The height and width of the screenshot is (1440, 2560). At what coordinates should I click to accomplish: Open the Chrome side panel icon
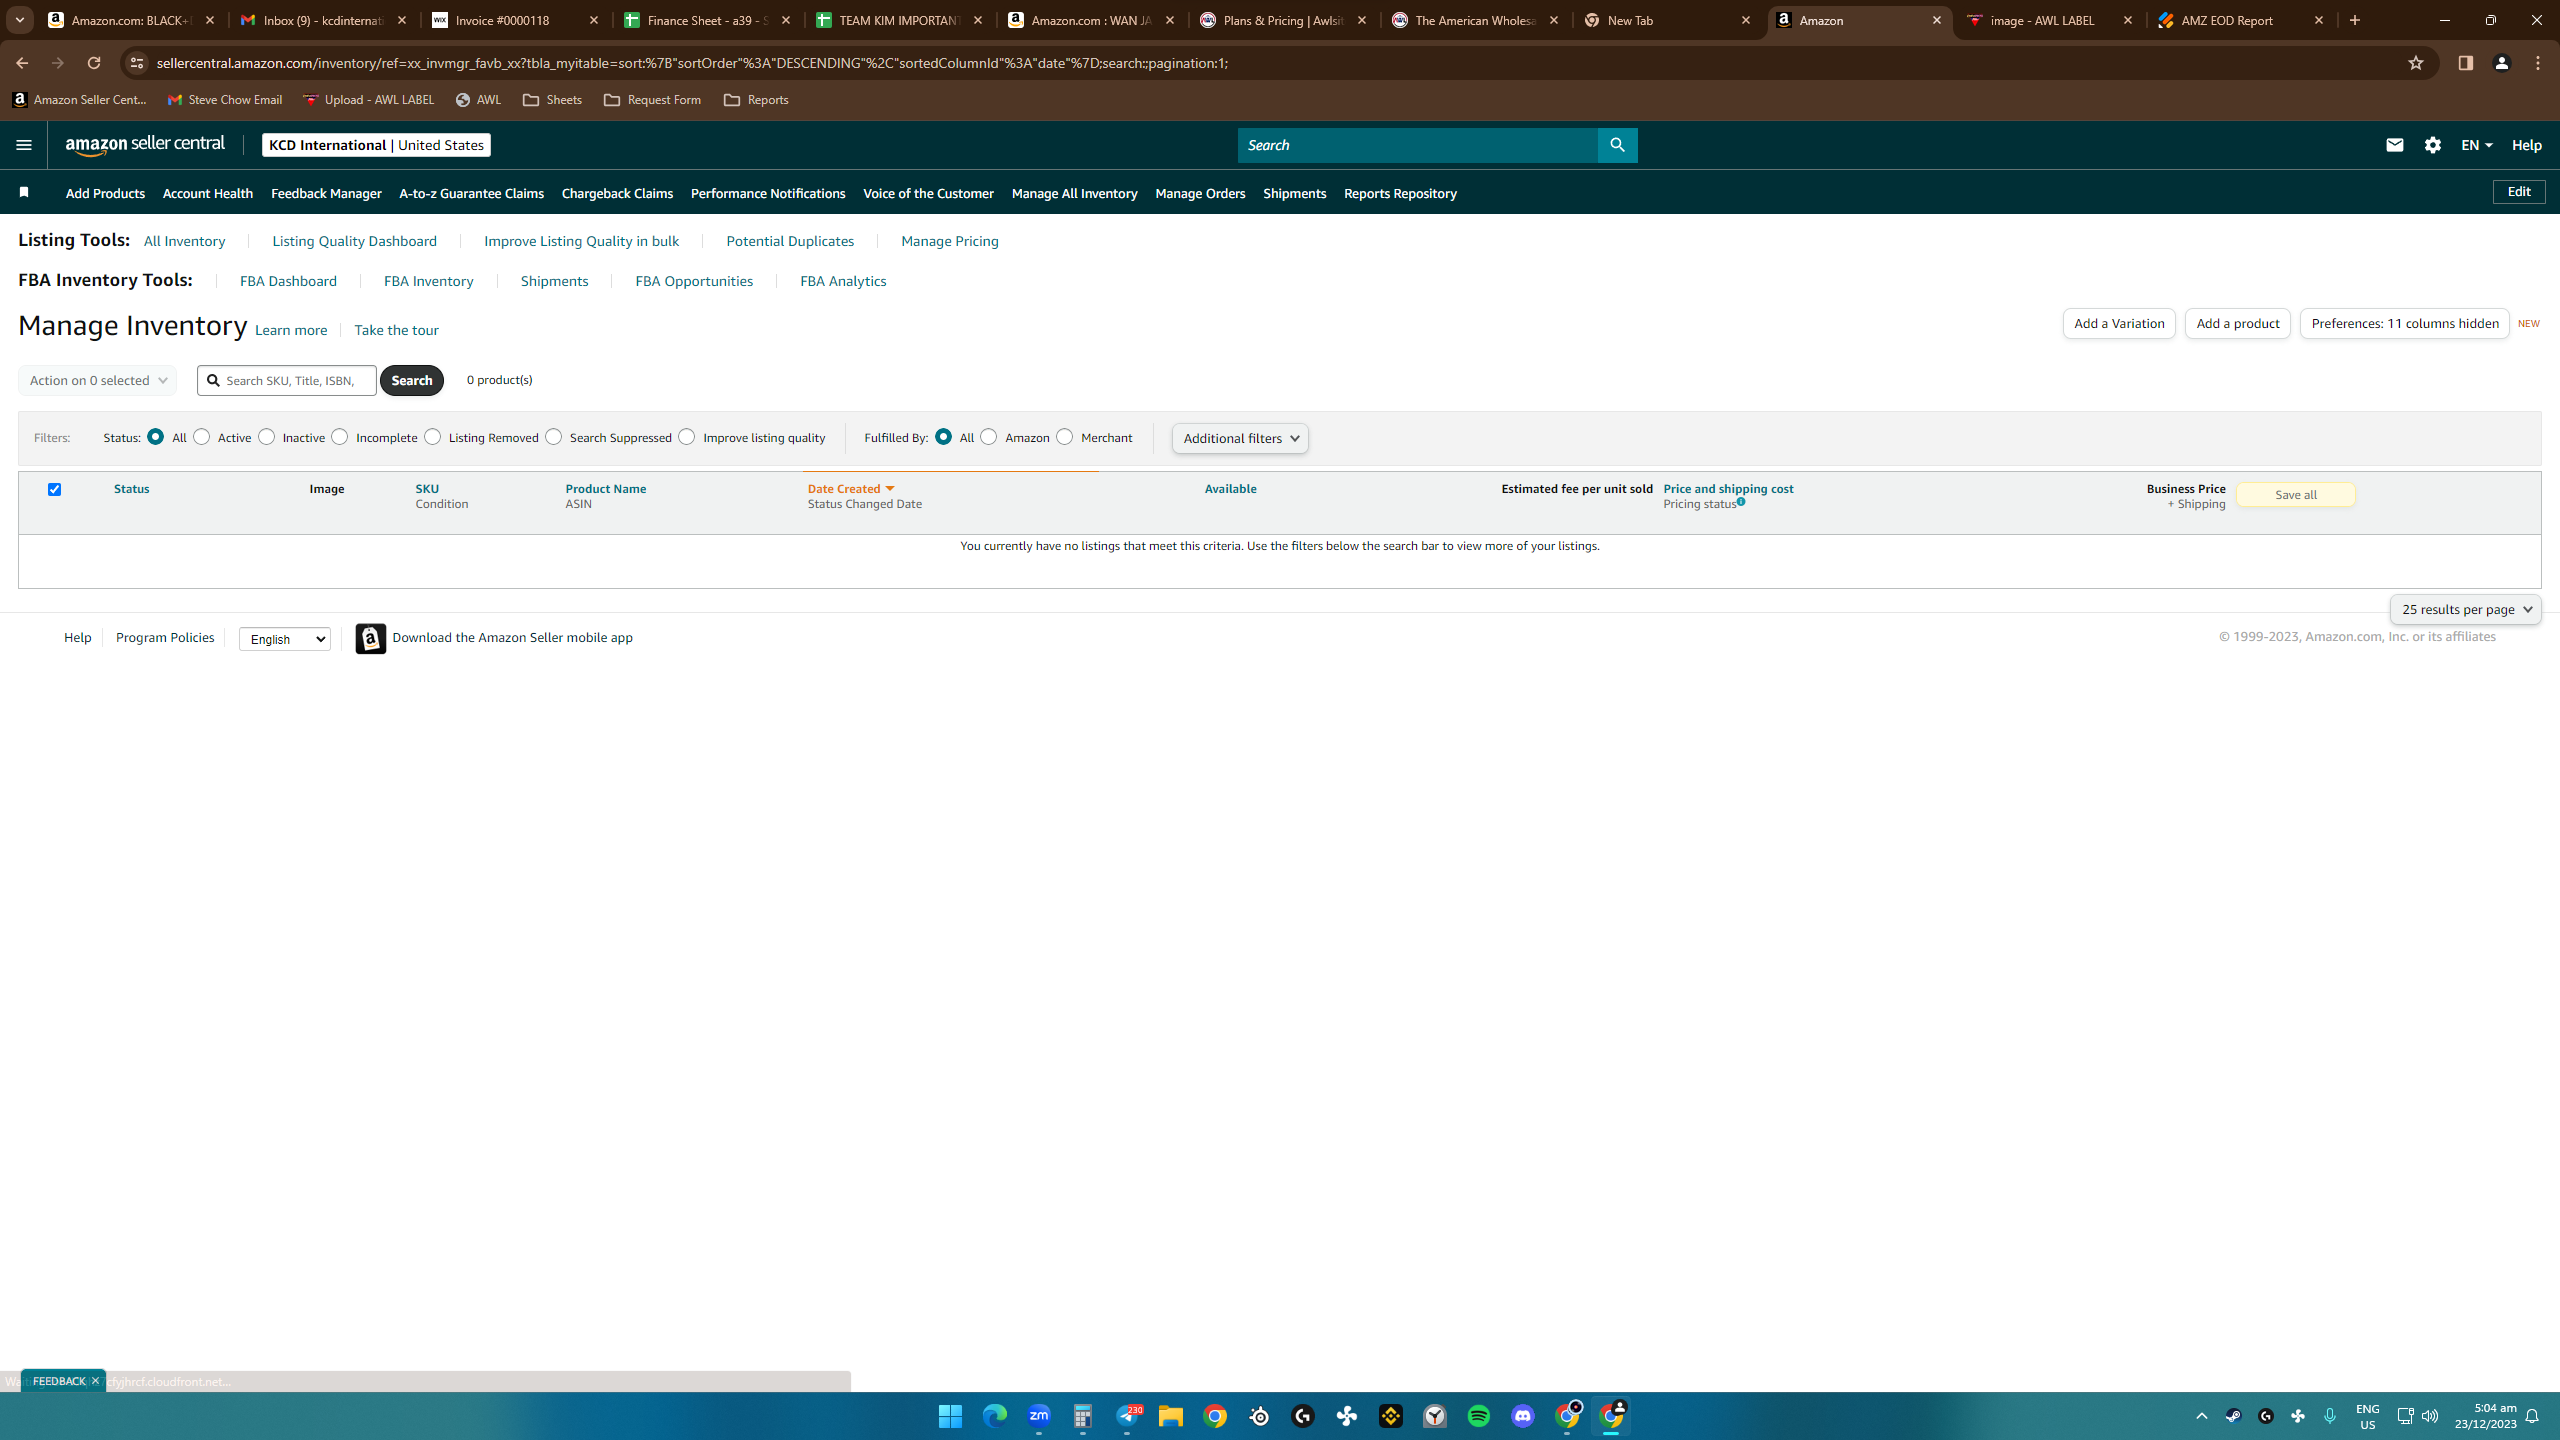tap(2465, 63)
